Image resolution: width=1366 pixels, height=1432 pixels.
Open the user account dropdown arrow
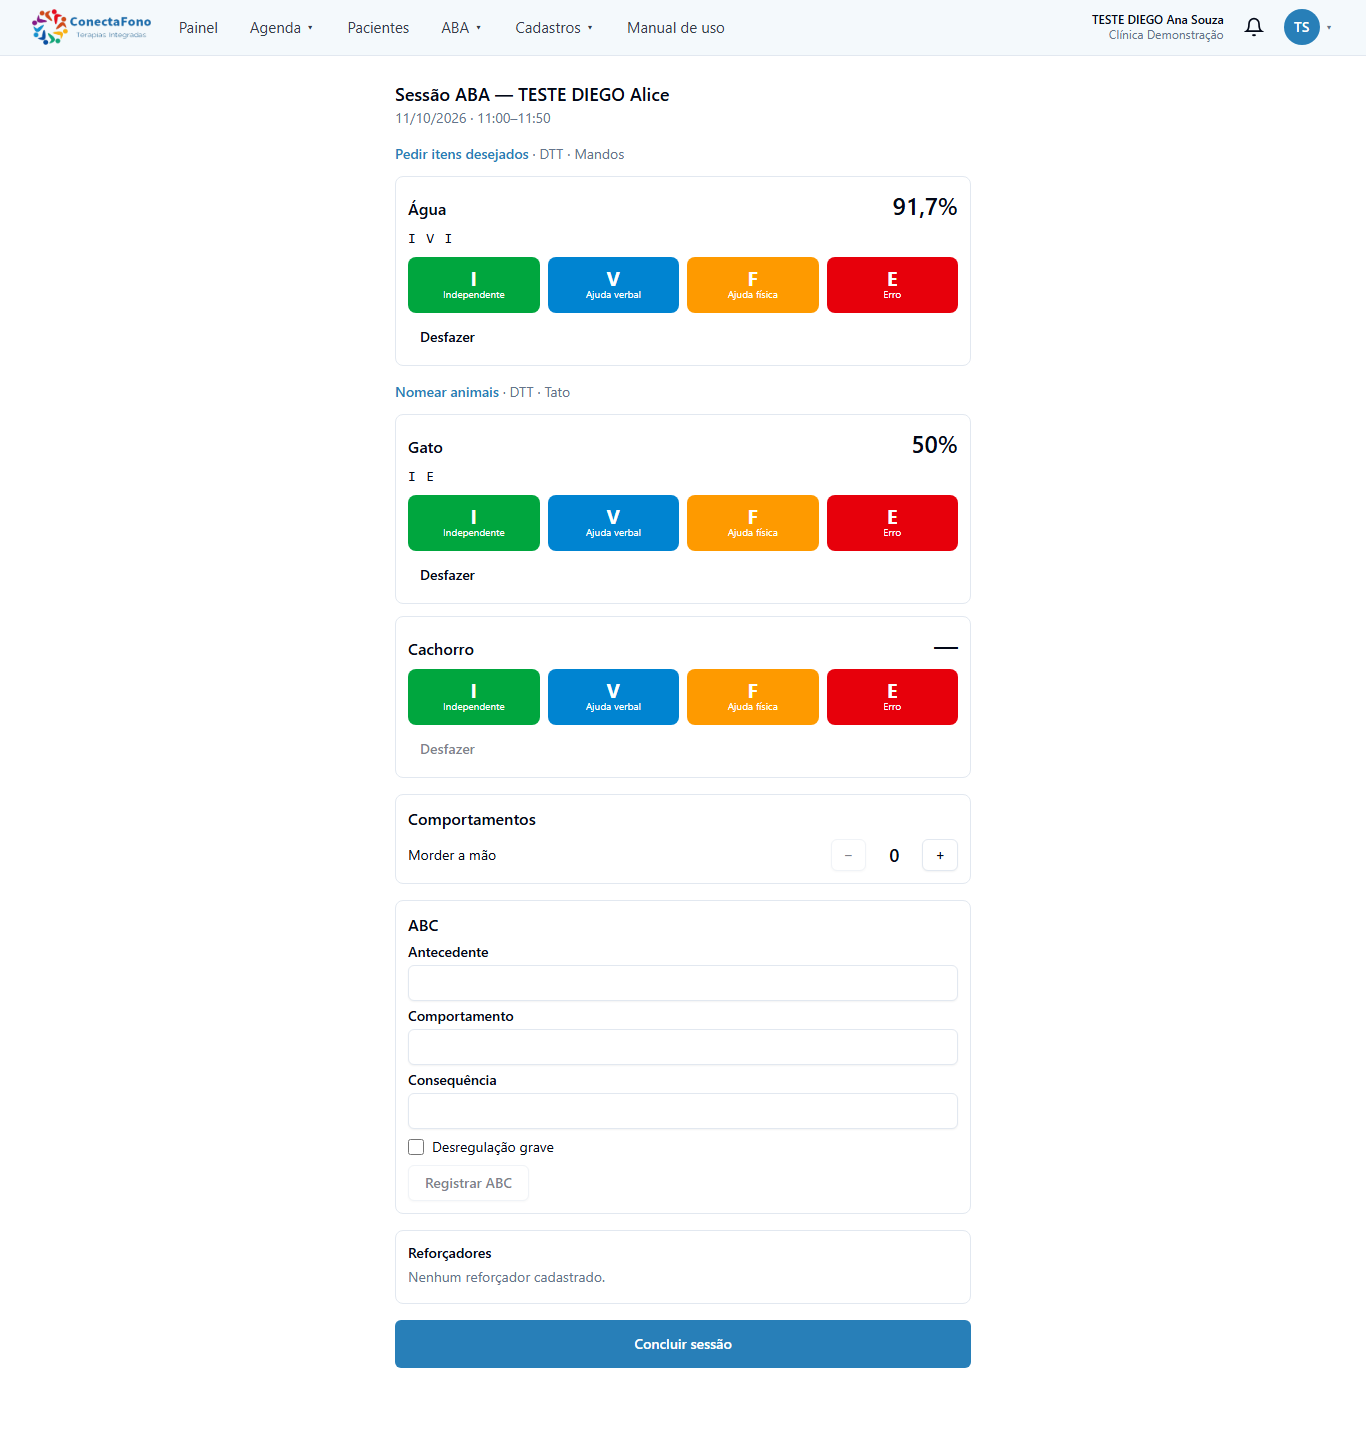[x=1329, y=28]
